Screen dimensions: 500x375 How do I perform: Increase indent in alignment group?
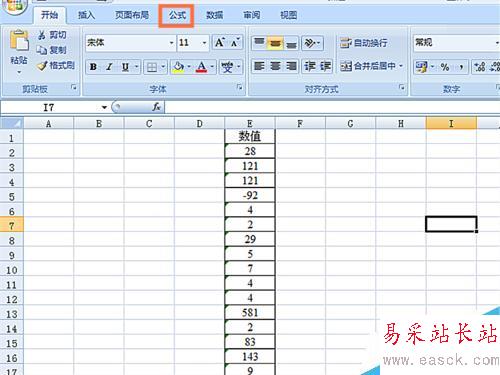325,66
